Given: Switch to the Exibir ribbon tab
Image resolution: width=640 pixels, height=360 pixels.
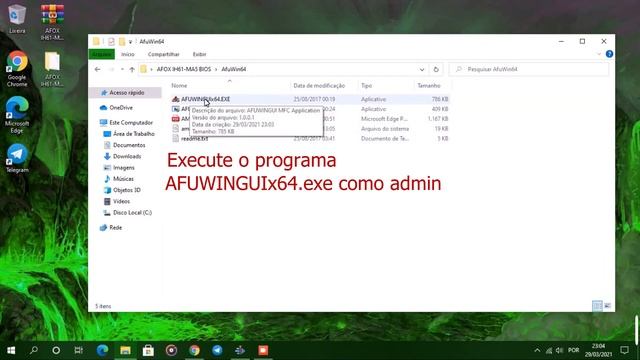Looking at the screenshot, I should pos(200,54).
